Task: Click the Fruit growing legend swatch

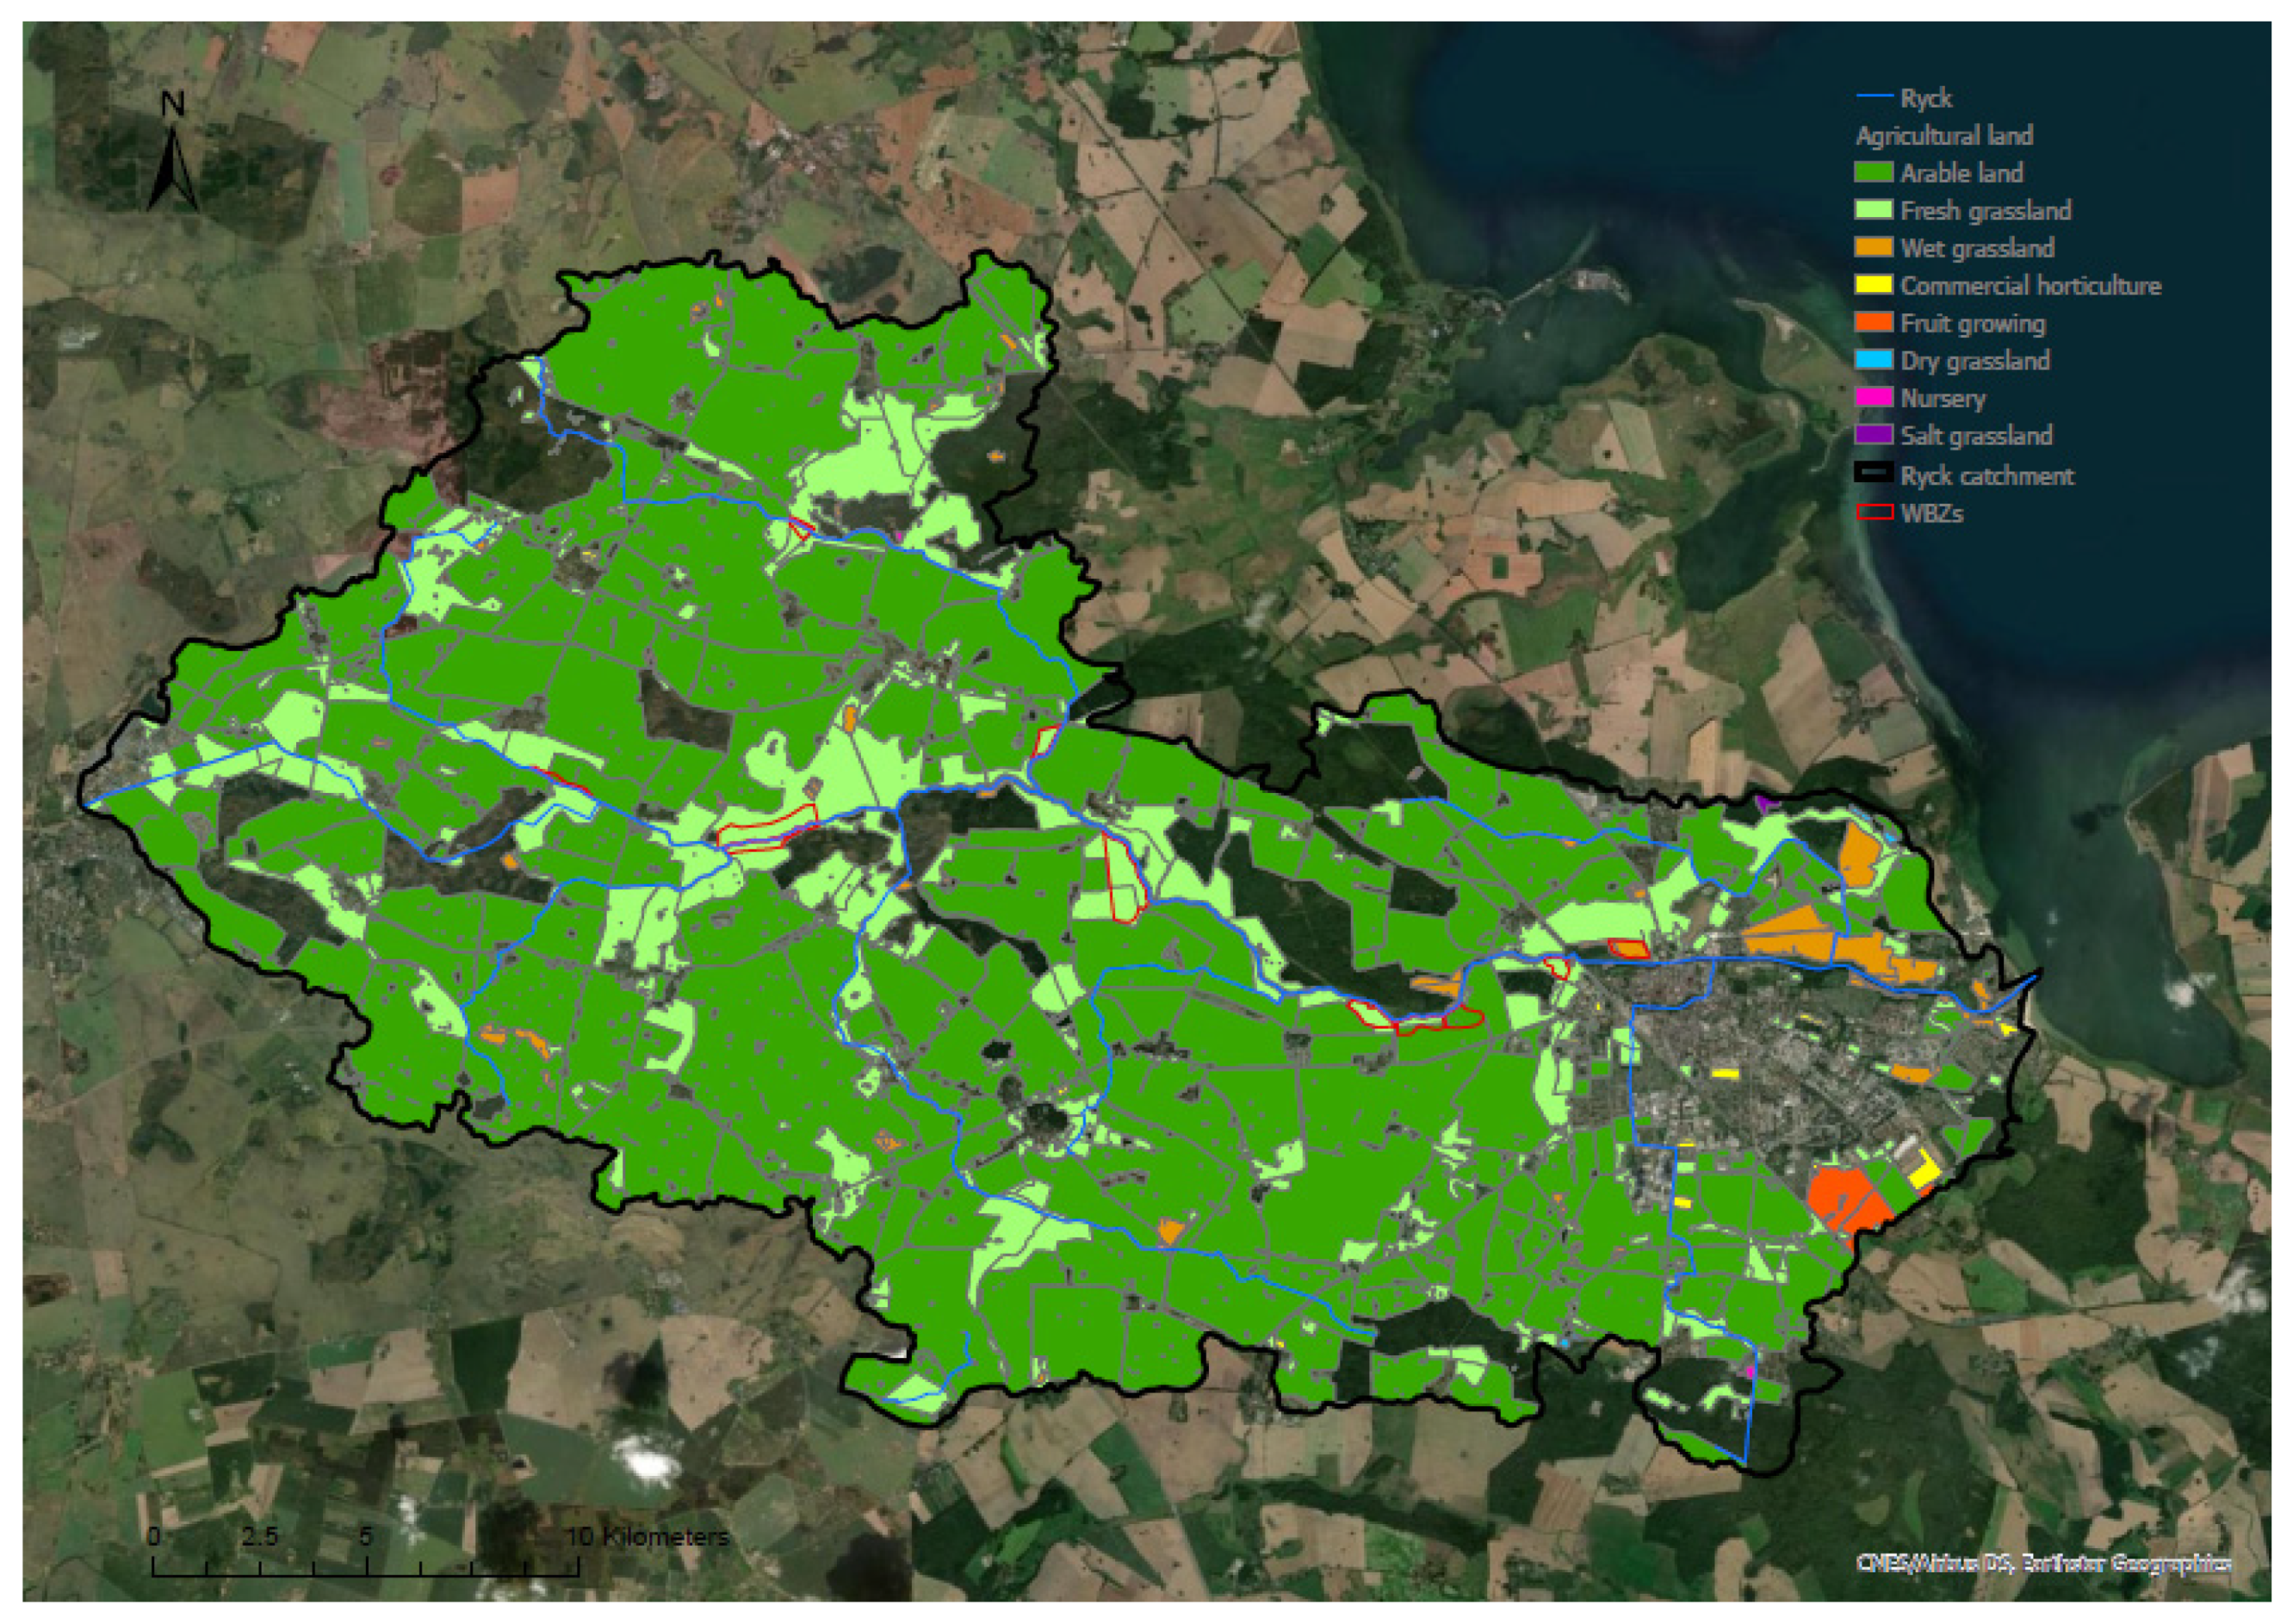Action: coord(1874,323)
